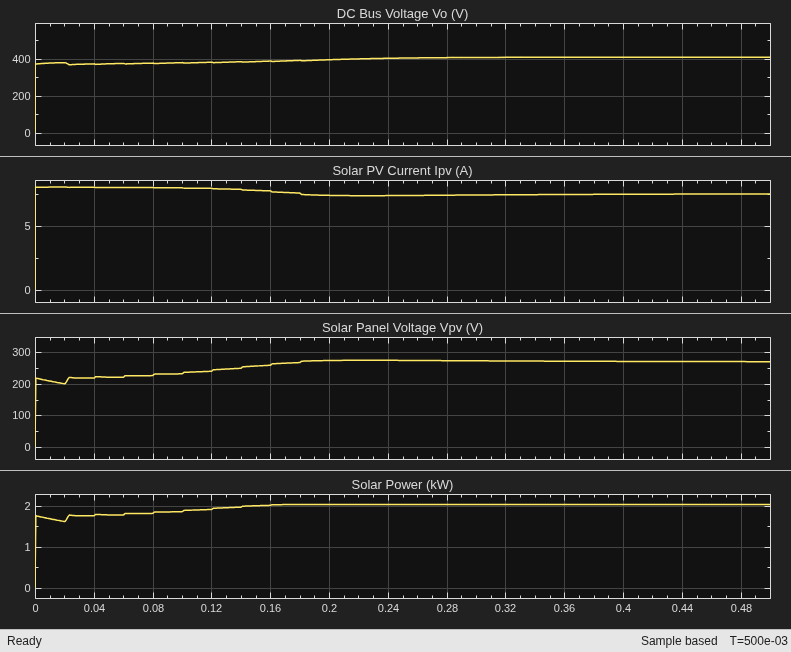The image size is (791, 652).
Task: Click the 0.4 tick on the time axis
Action: (x=623, y=608)
